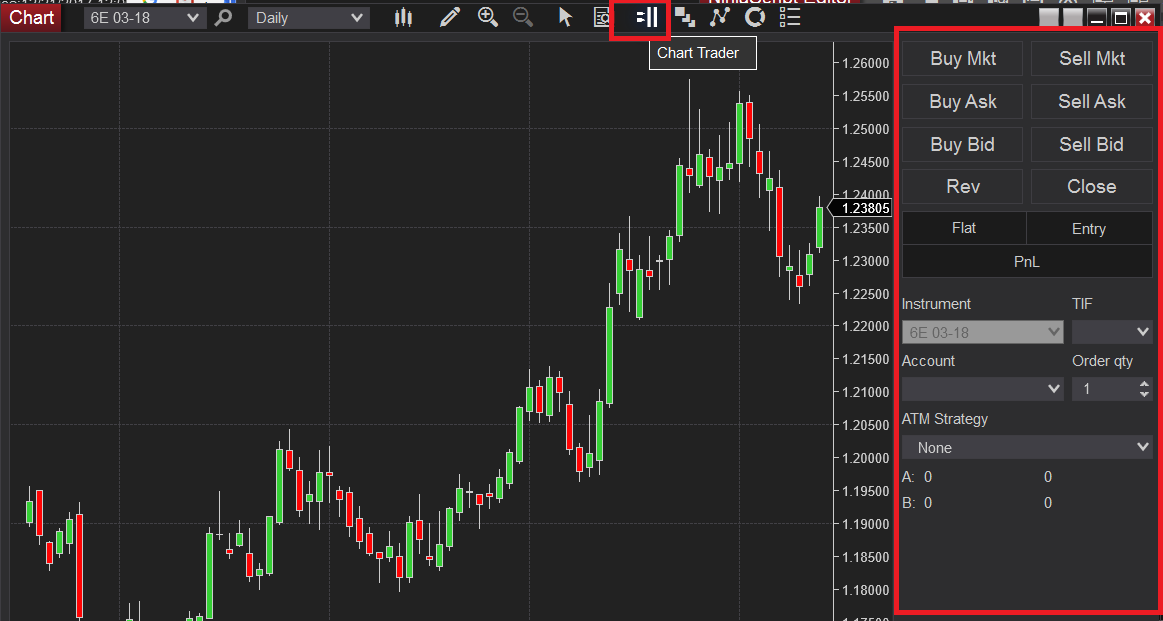Open the drawing tools pencil icon

[x=449, y=17]
